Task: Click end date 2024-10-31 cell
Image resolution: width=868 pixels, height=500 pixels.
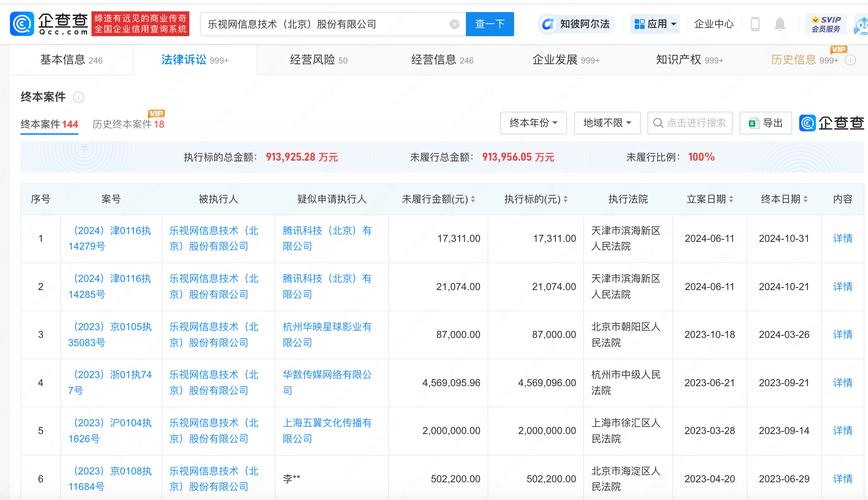Action: coord(784,239)
